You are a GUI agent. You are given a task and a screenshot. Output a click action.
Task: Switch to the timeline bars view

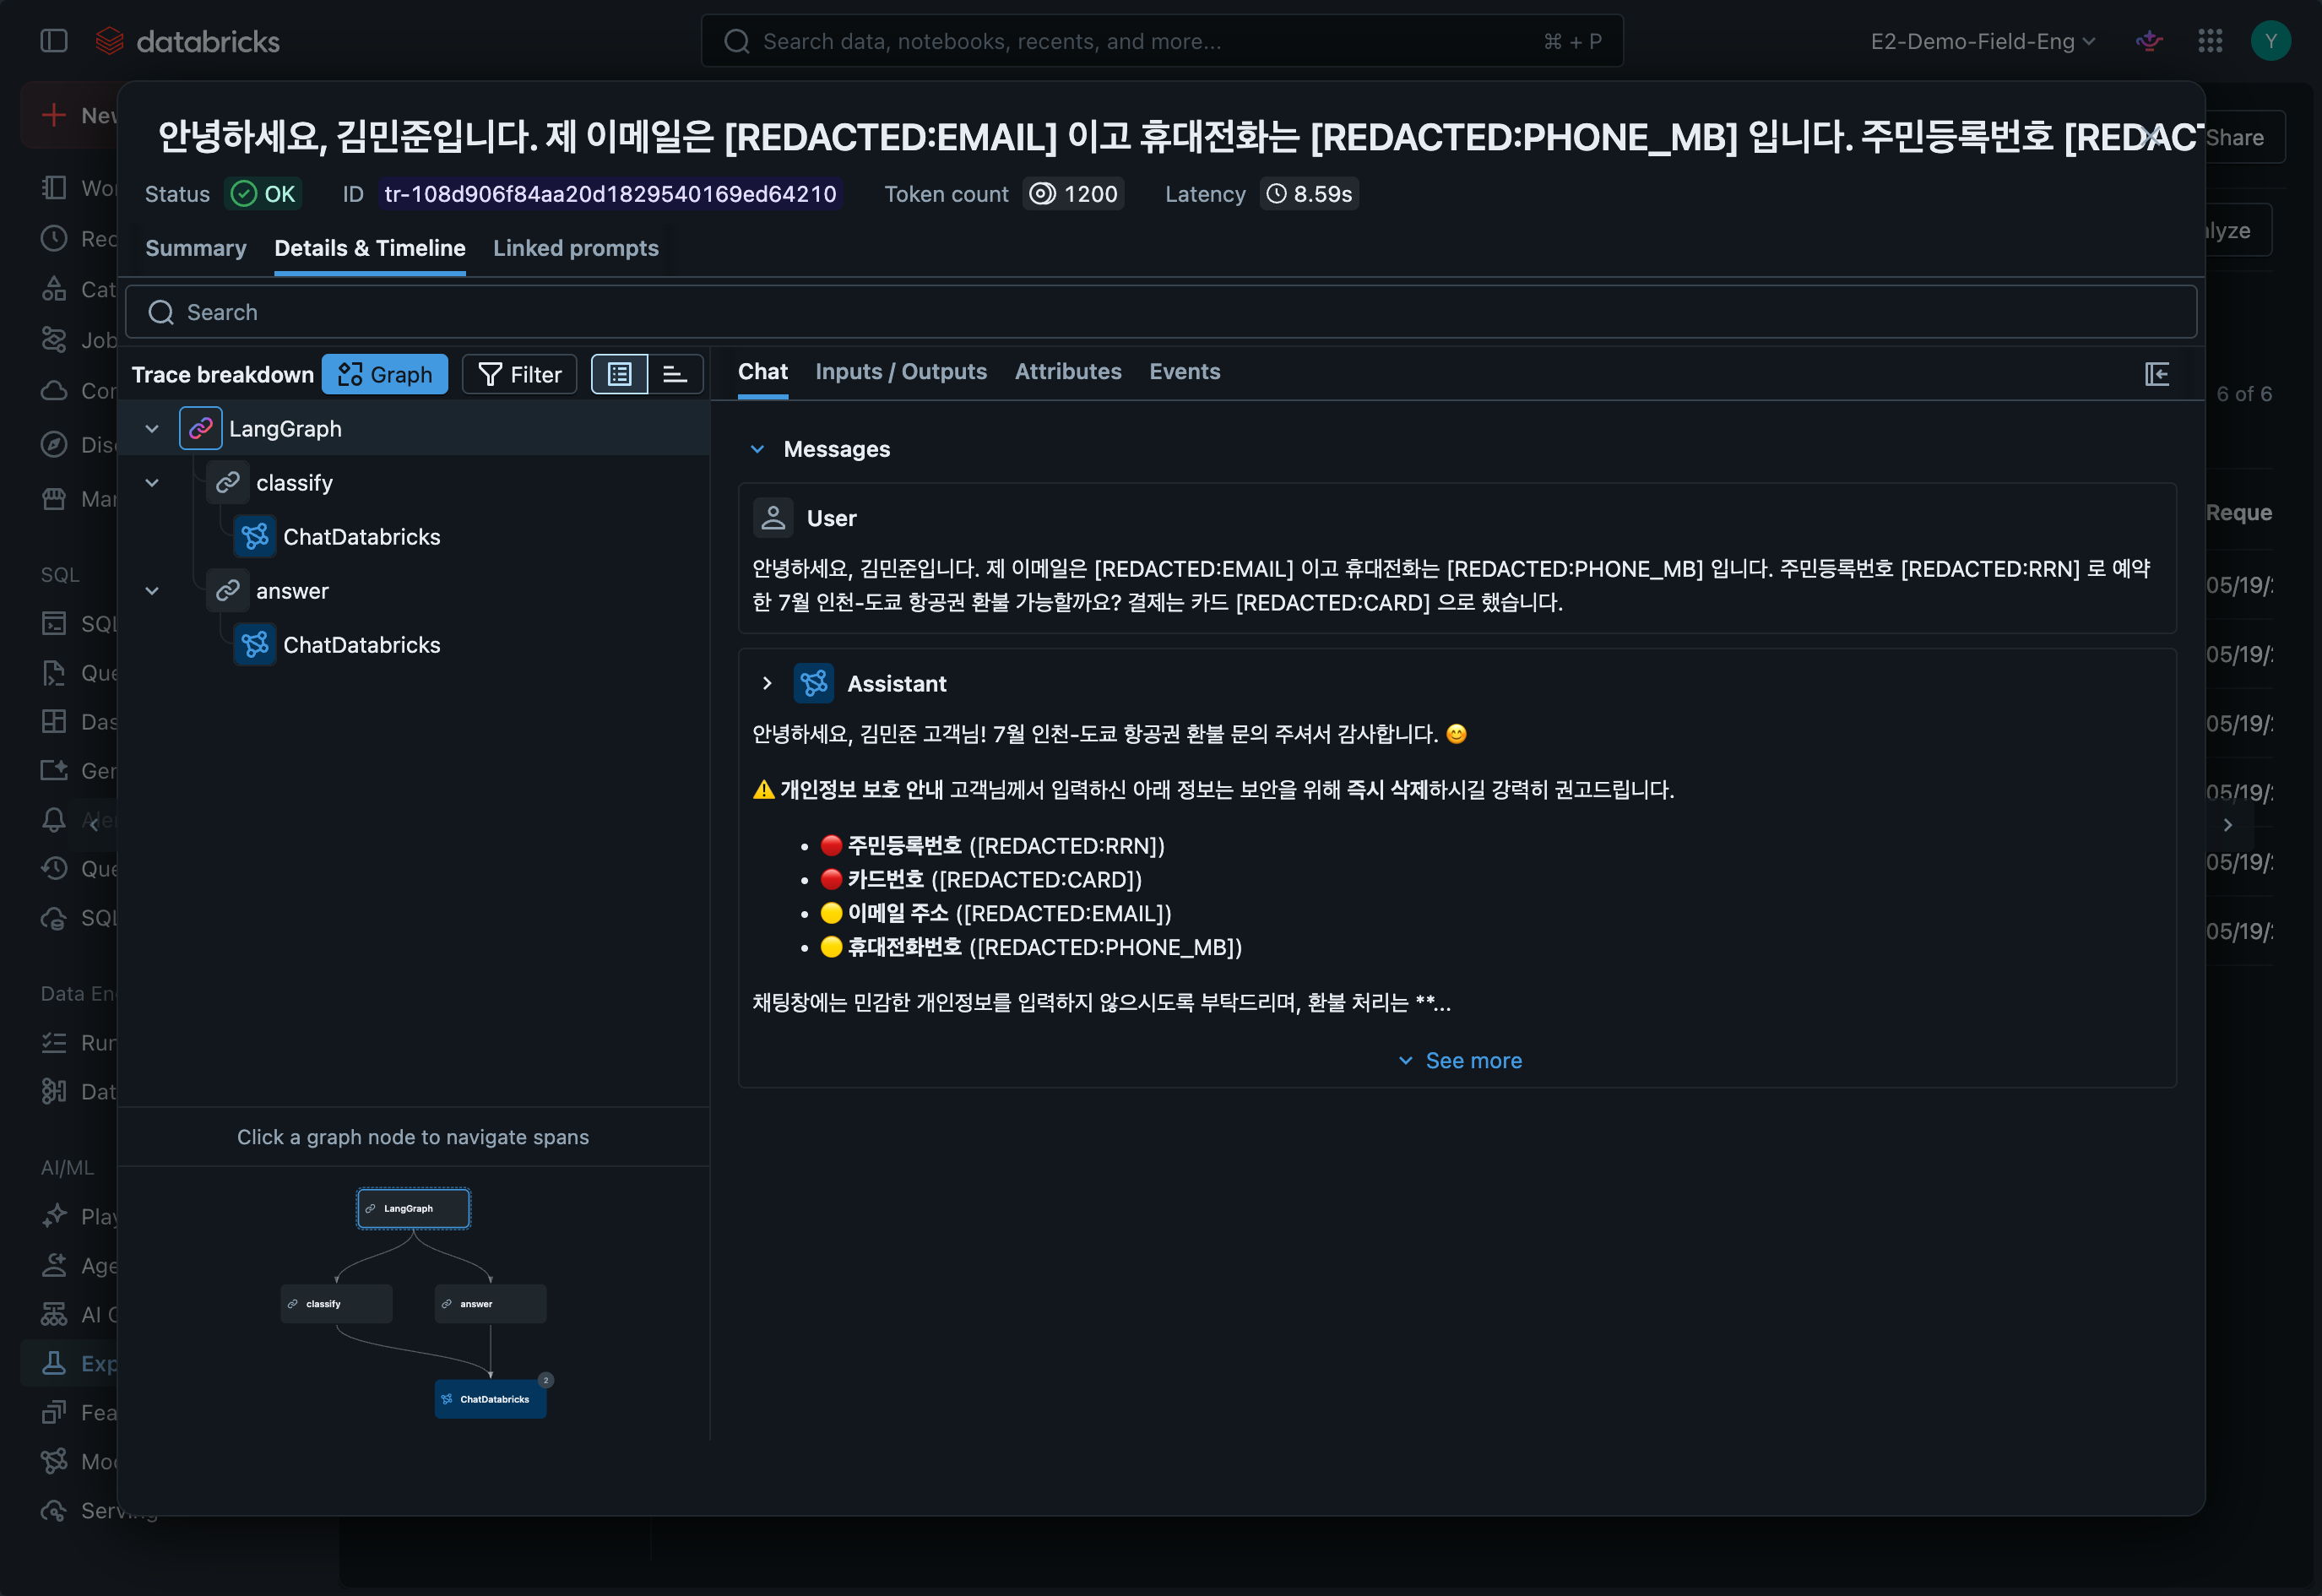pos(675,375)
